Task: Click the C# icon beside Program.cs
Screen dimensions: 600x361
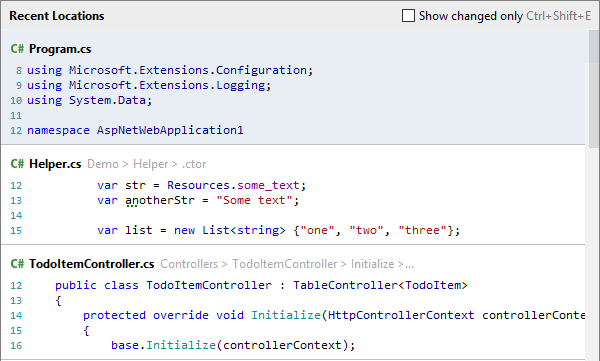Action: [x=17, y=49]
